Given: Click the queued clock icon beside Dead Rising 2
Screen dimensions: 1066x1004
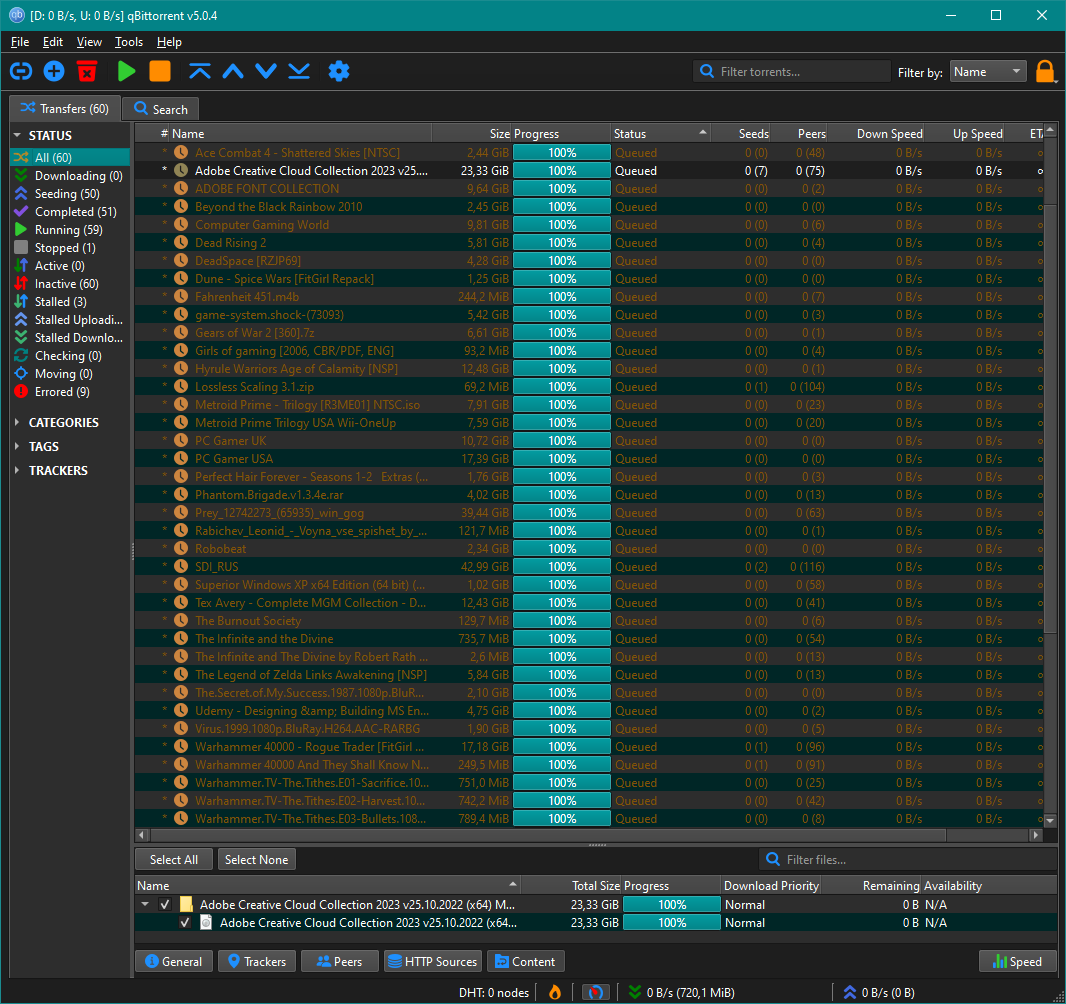Looking at the screenshot, I should (181, 243).
